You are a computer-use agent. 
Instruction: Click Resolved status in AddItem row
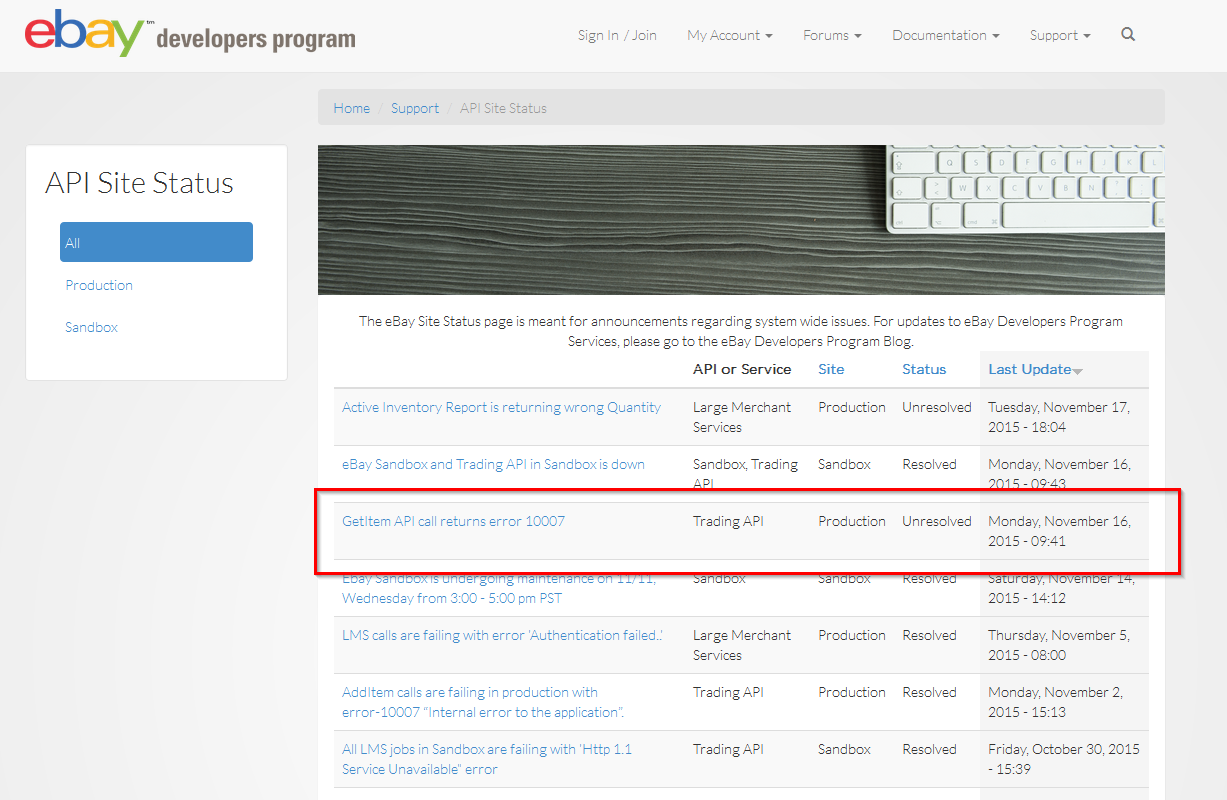point(929,692)
